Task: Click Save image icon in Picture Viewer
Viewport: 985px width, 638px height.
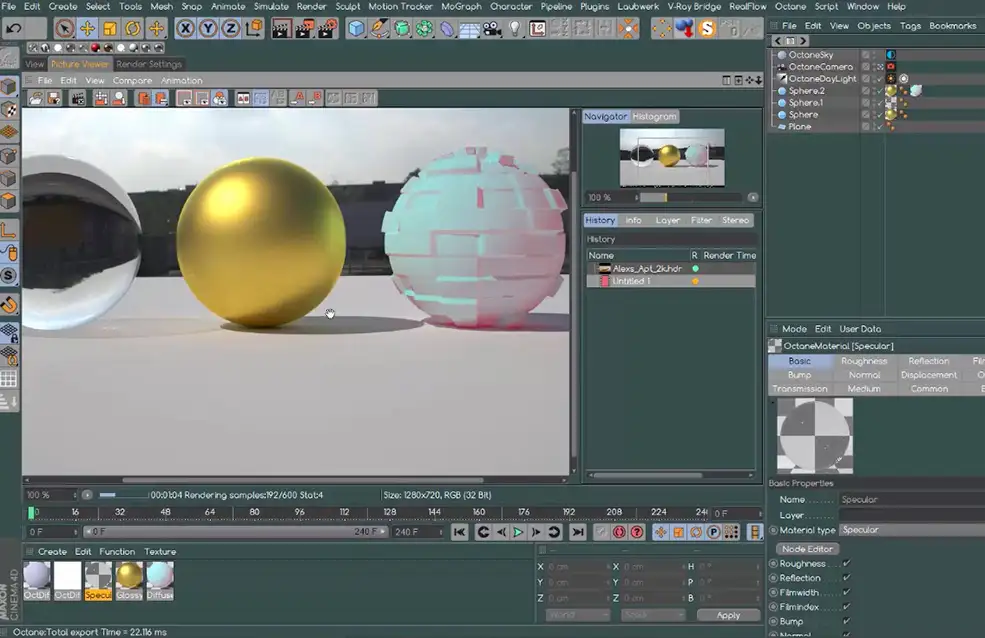Action: click(54, 98)
